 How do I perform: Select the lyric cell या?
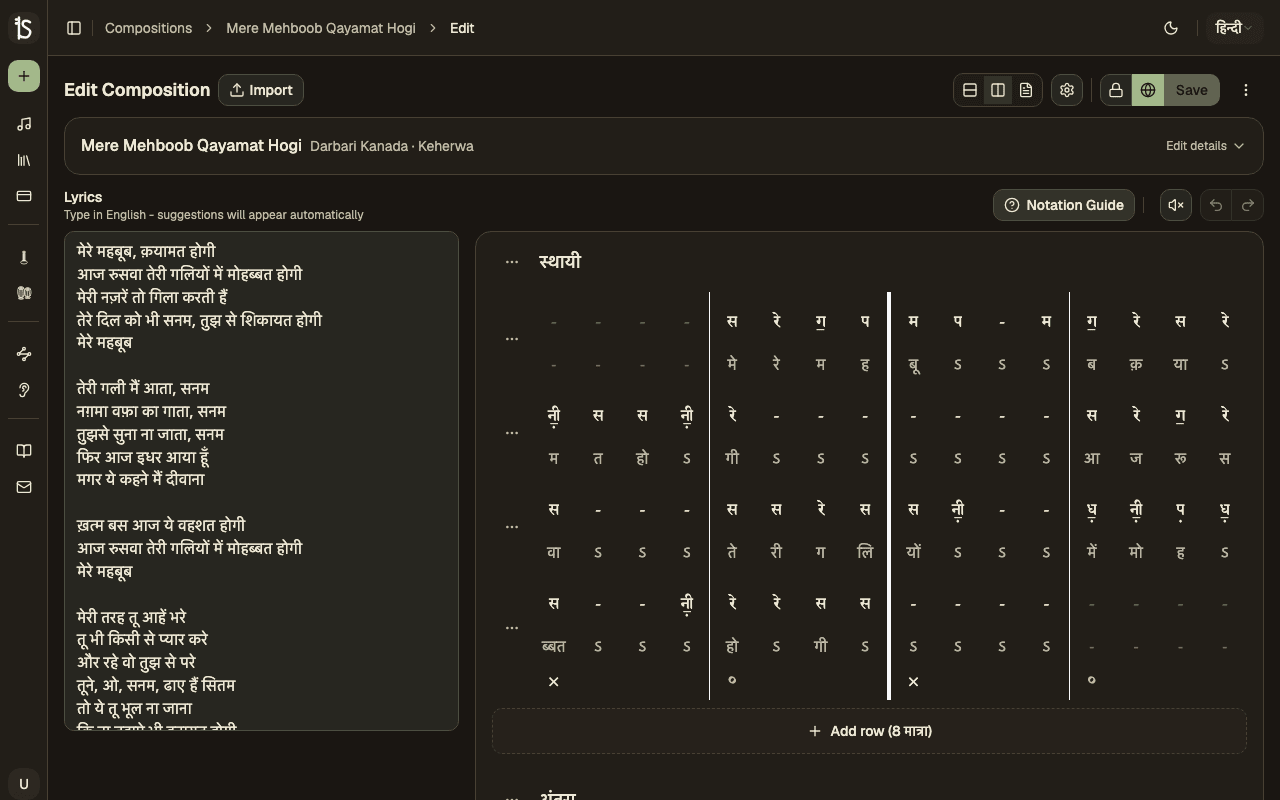pyautogui.click(x=1180, y=365)
